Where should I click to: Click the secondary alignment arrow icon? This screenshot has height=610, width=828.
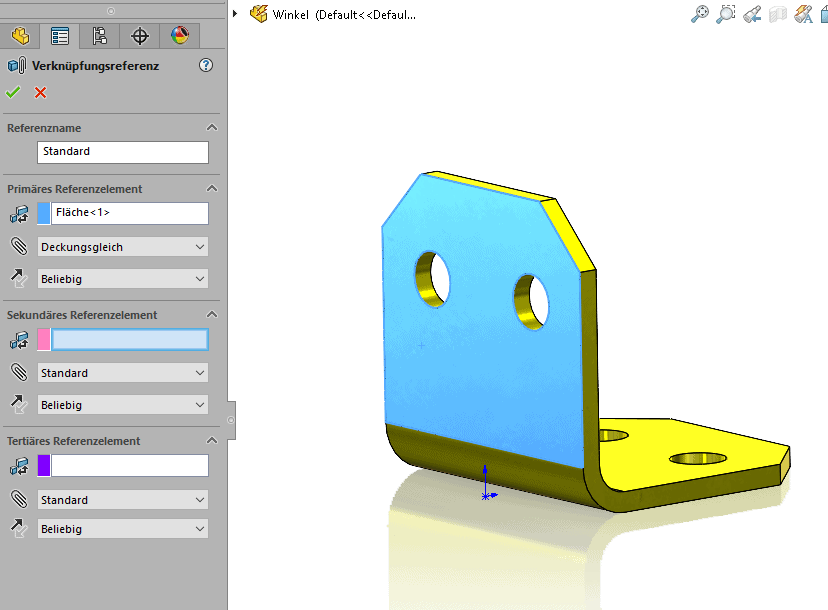(x=19, y=404)
